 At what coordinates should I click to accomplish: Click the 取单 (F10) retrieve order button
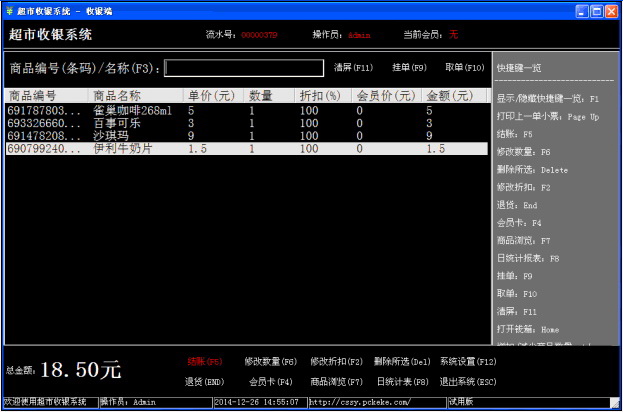464,68
